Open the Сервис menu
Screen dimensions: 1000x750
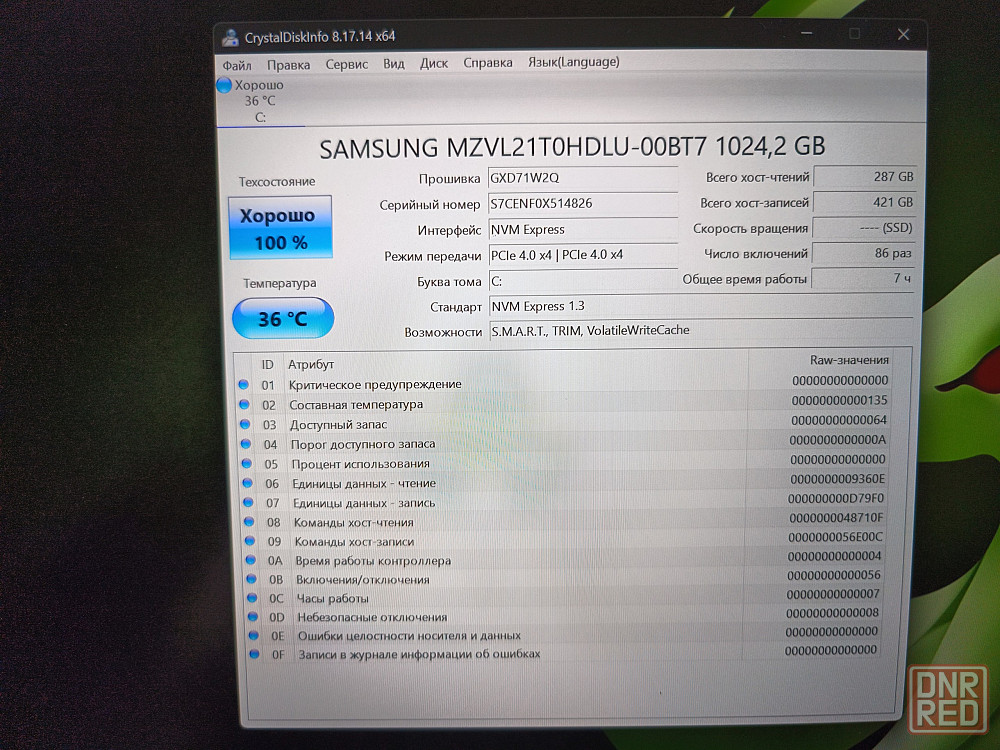tap(346, 64)
